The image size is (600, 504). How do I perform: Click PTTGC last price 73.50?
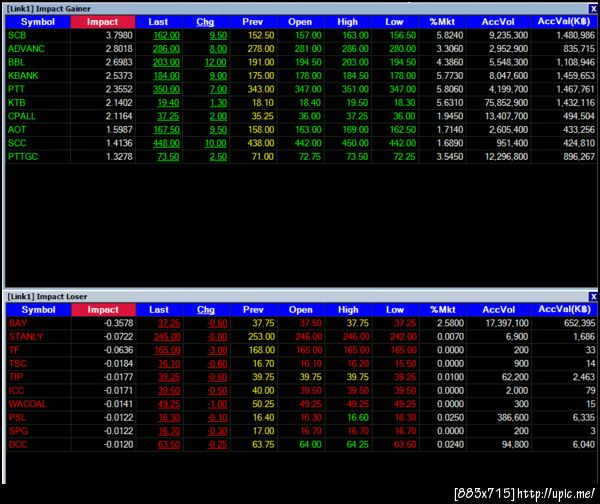tap(168, 157)
